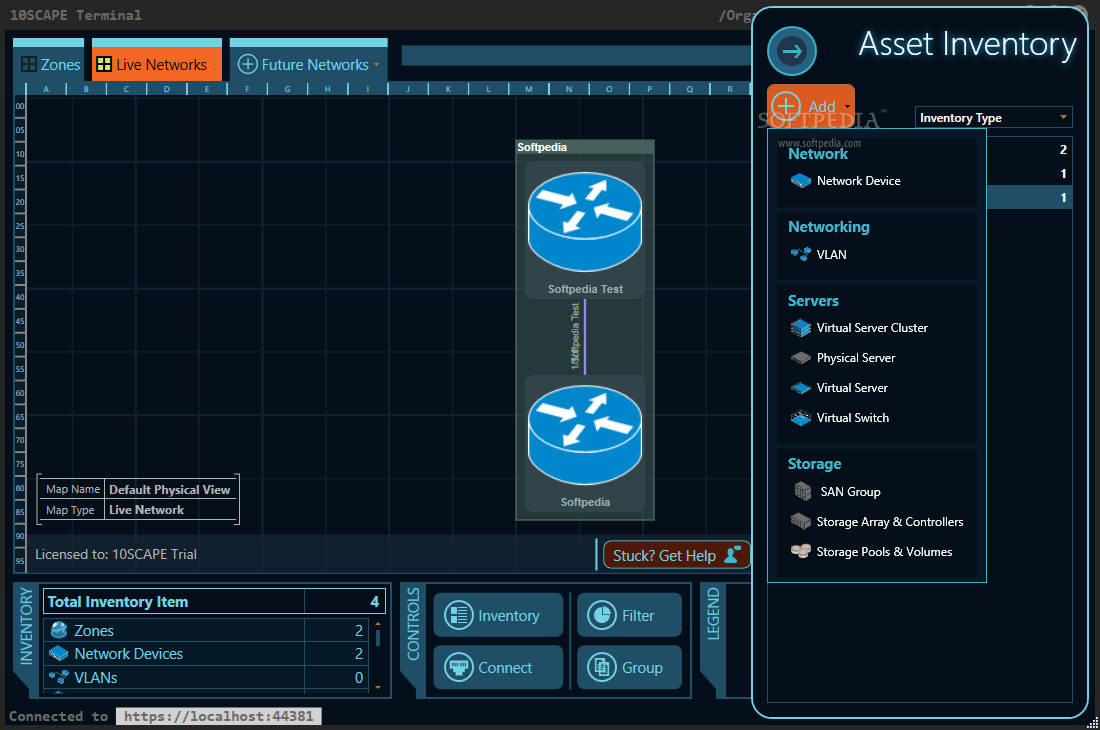Click the Zones globe icon in inventory

(x=59, y=630)
